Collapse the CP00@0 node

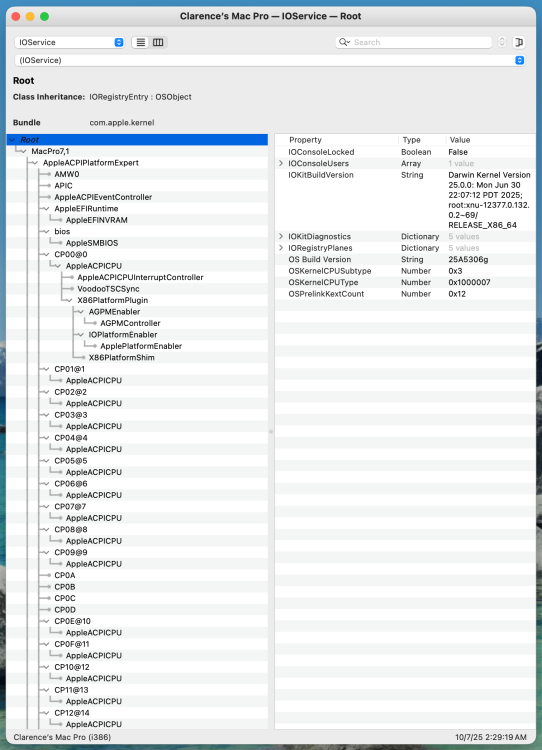[47, 254]
